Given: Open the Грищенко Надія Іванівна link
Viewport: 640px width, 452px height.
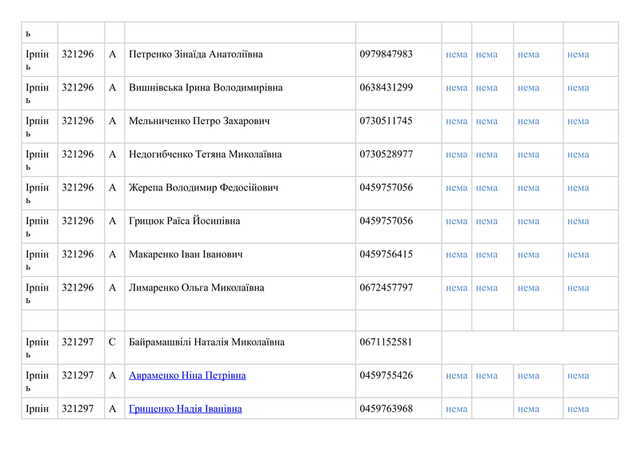Looking at the screenshot, I should point(185,409).
